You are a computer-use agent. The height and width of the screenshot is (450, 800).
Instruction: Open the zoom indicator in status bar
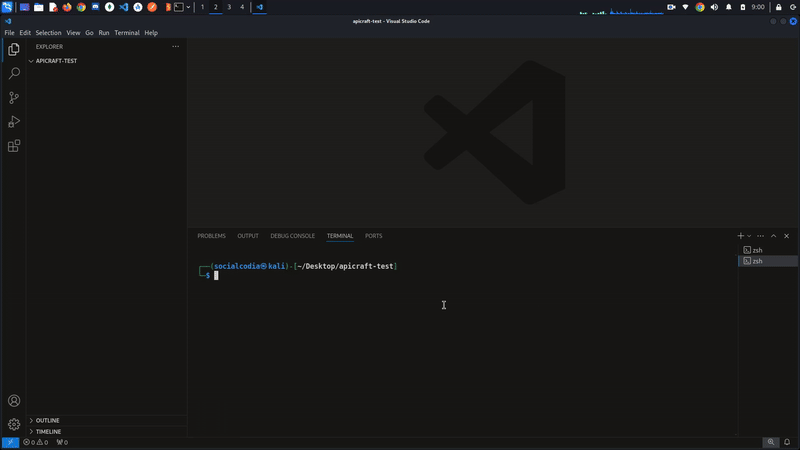point(770,442)
